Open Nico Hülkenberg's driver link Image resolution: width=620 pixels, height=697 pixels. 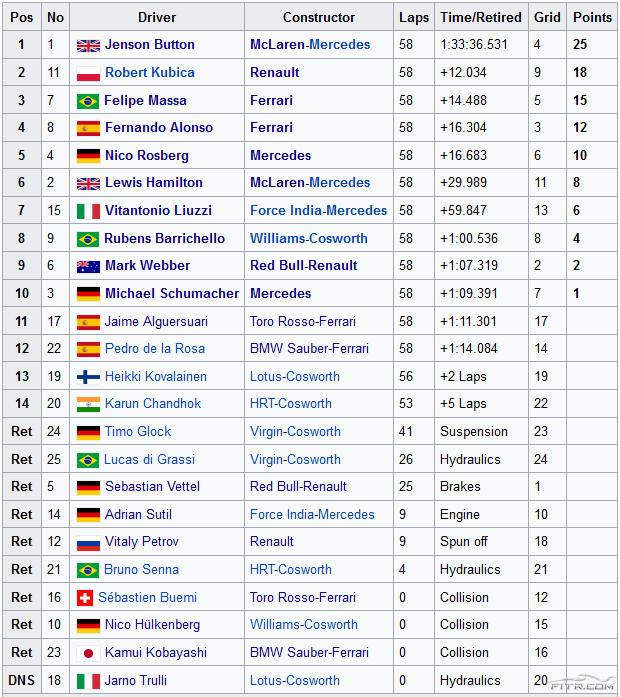click(152, 625)
